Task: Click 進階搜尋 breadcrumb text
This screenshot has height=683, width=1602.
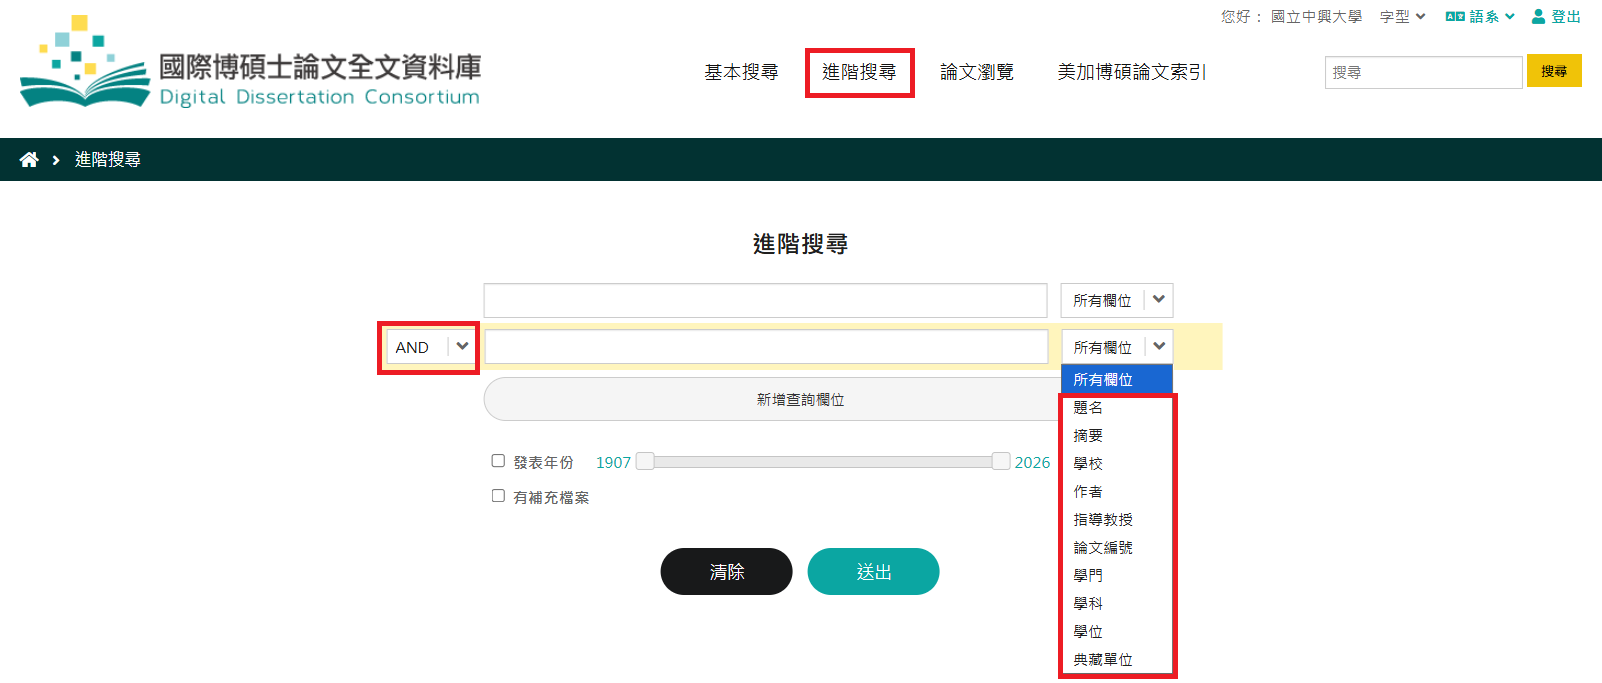Action: click(x=108, y=160)
